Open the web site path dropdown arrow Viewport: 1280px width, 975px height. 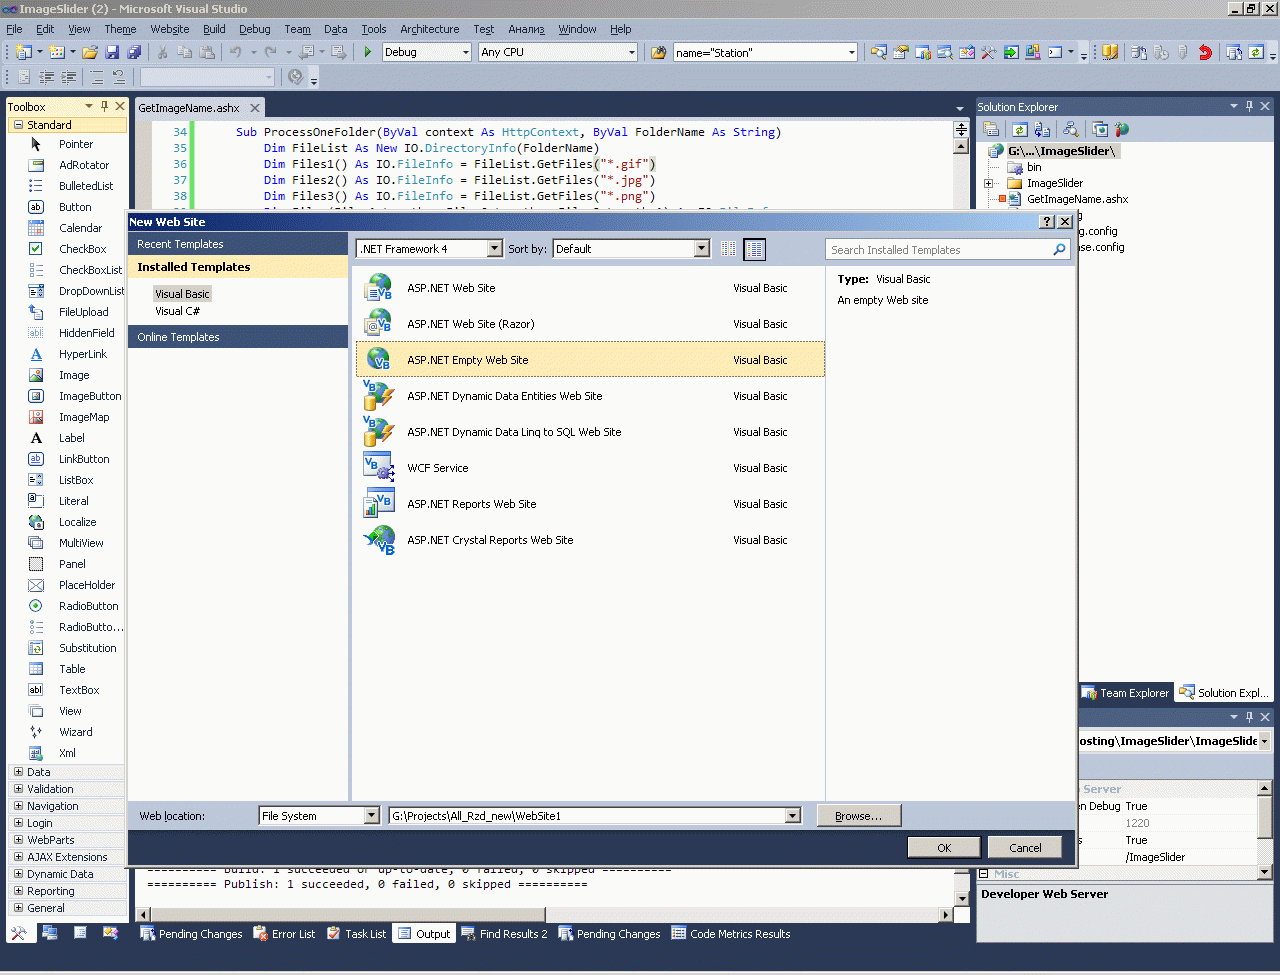tap(793, 816)
